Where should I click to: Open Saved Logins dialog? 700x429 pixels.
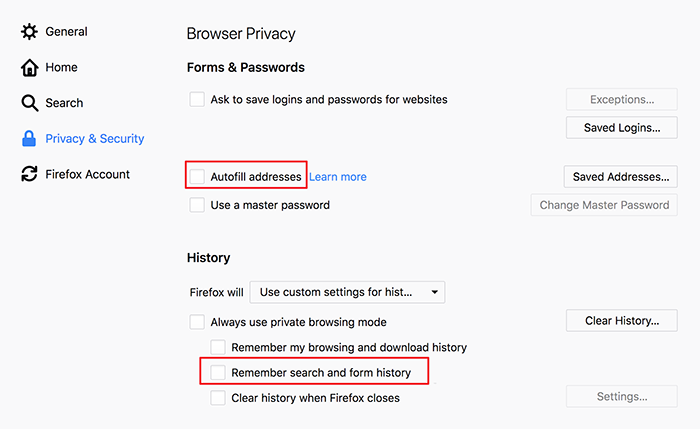coord(621,128)
